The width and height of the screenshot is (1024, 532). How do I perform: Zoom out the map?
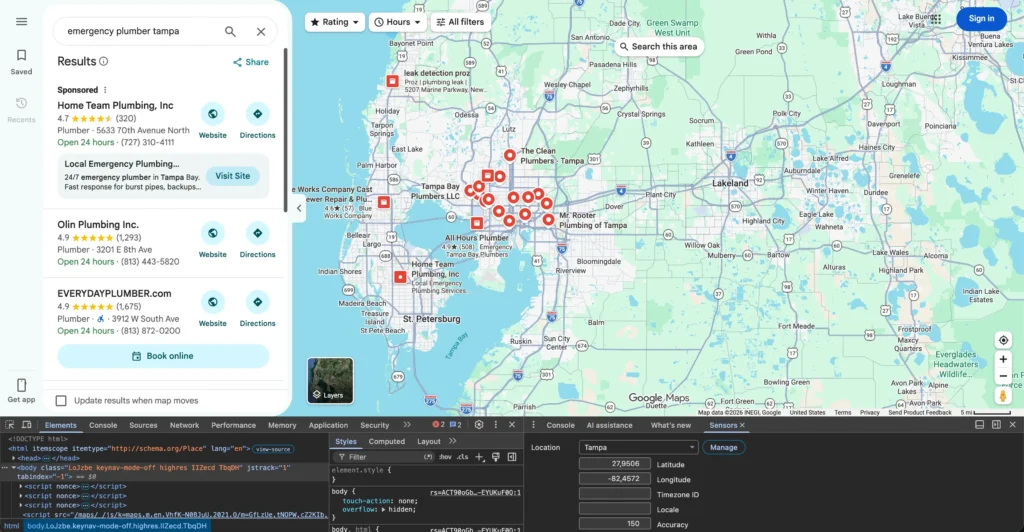(x=1003, y=376)
